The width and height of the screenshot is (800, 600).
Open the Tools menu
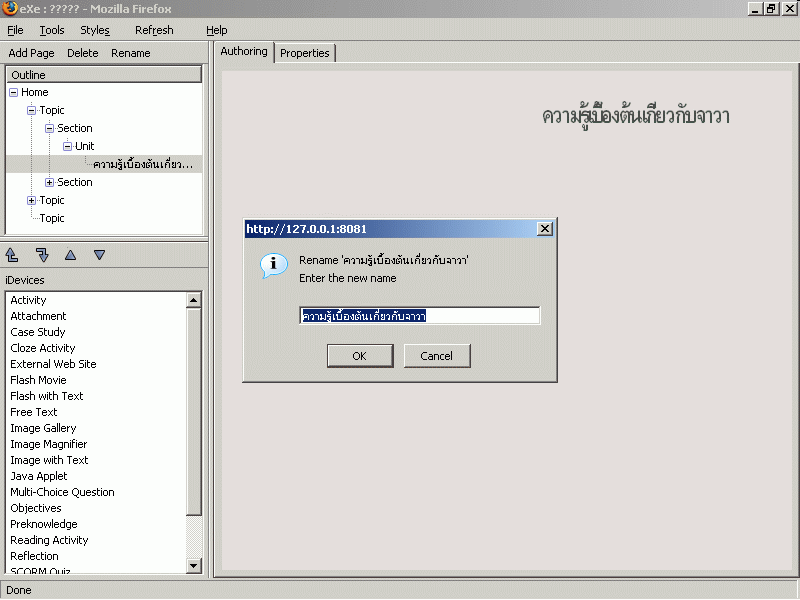[x=52, y=30]
